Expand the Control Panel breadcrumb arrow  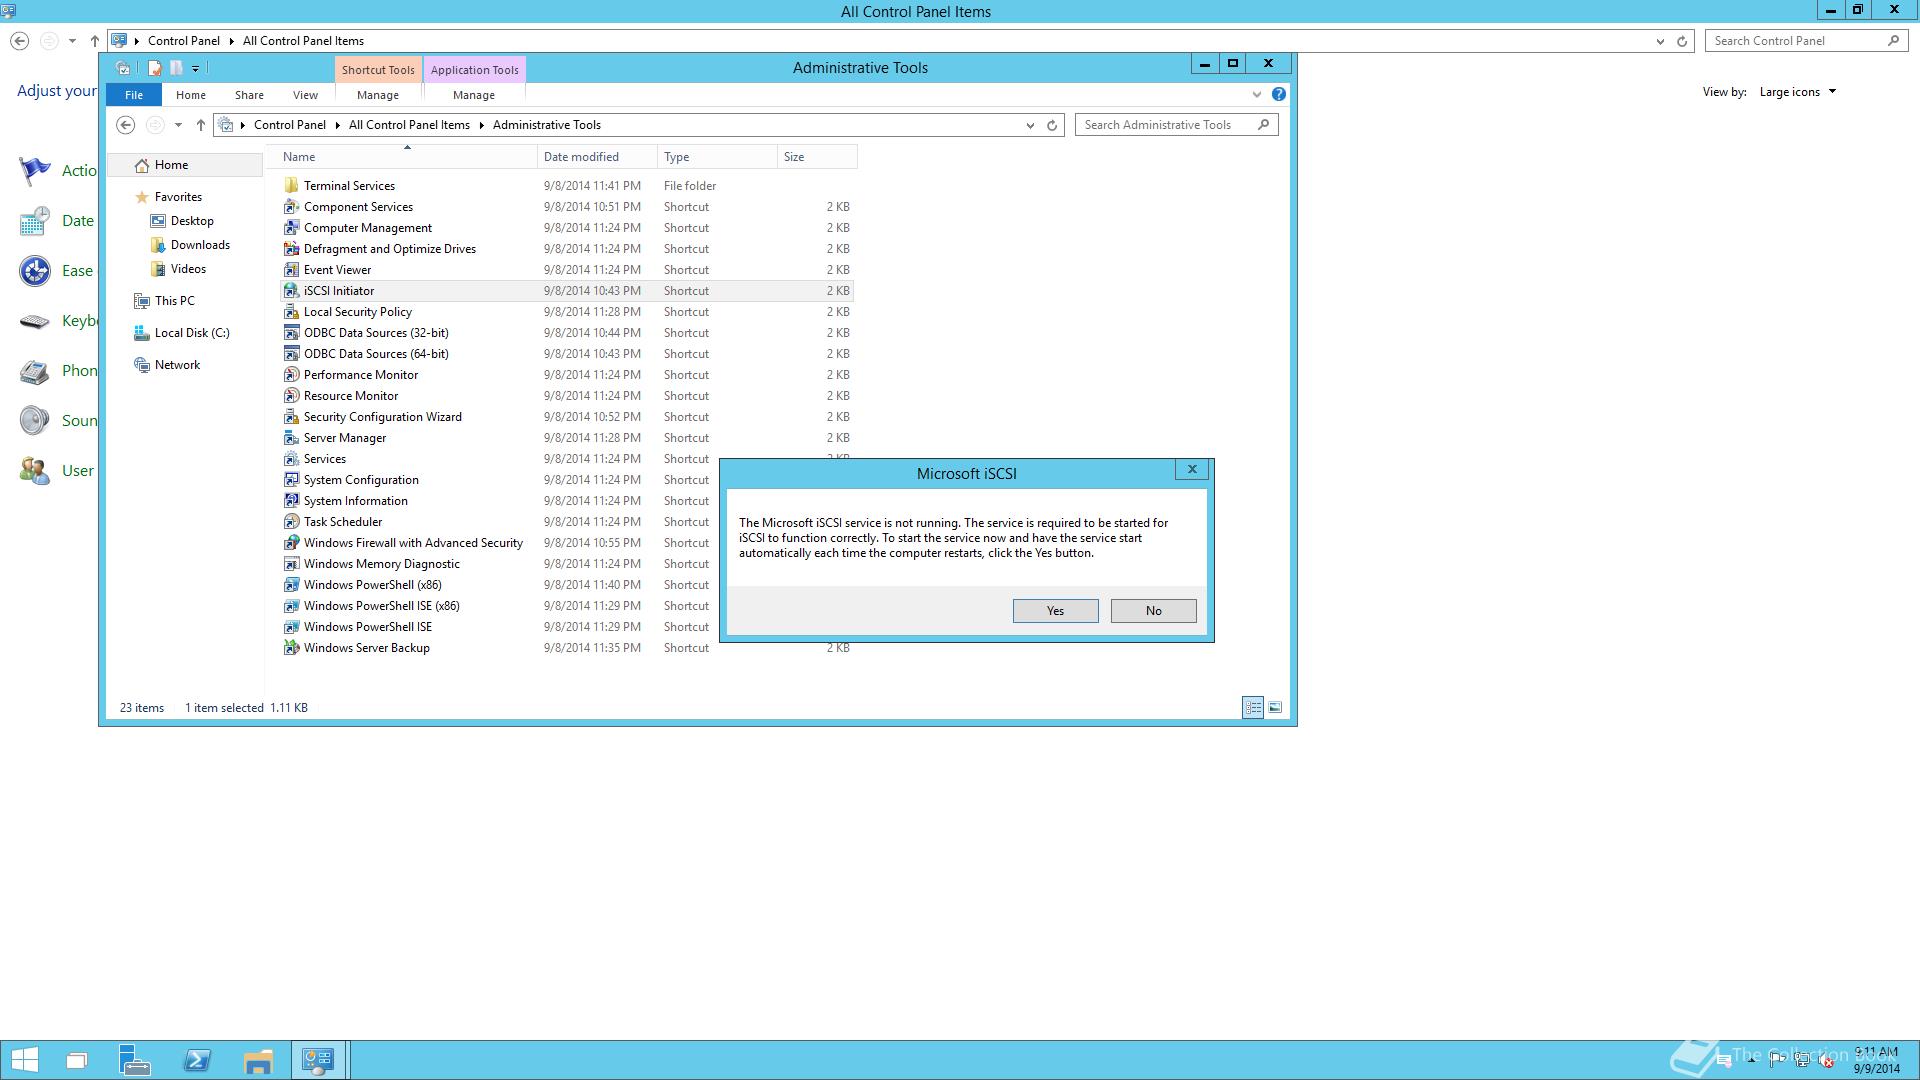[x=340, y=125]
